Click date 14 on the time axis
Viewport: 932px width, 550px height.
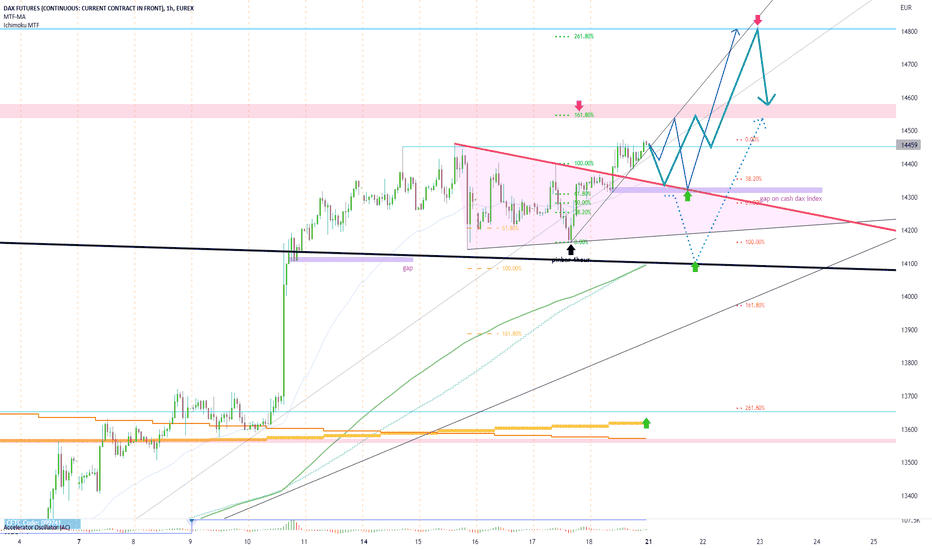pos(364,542)
